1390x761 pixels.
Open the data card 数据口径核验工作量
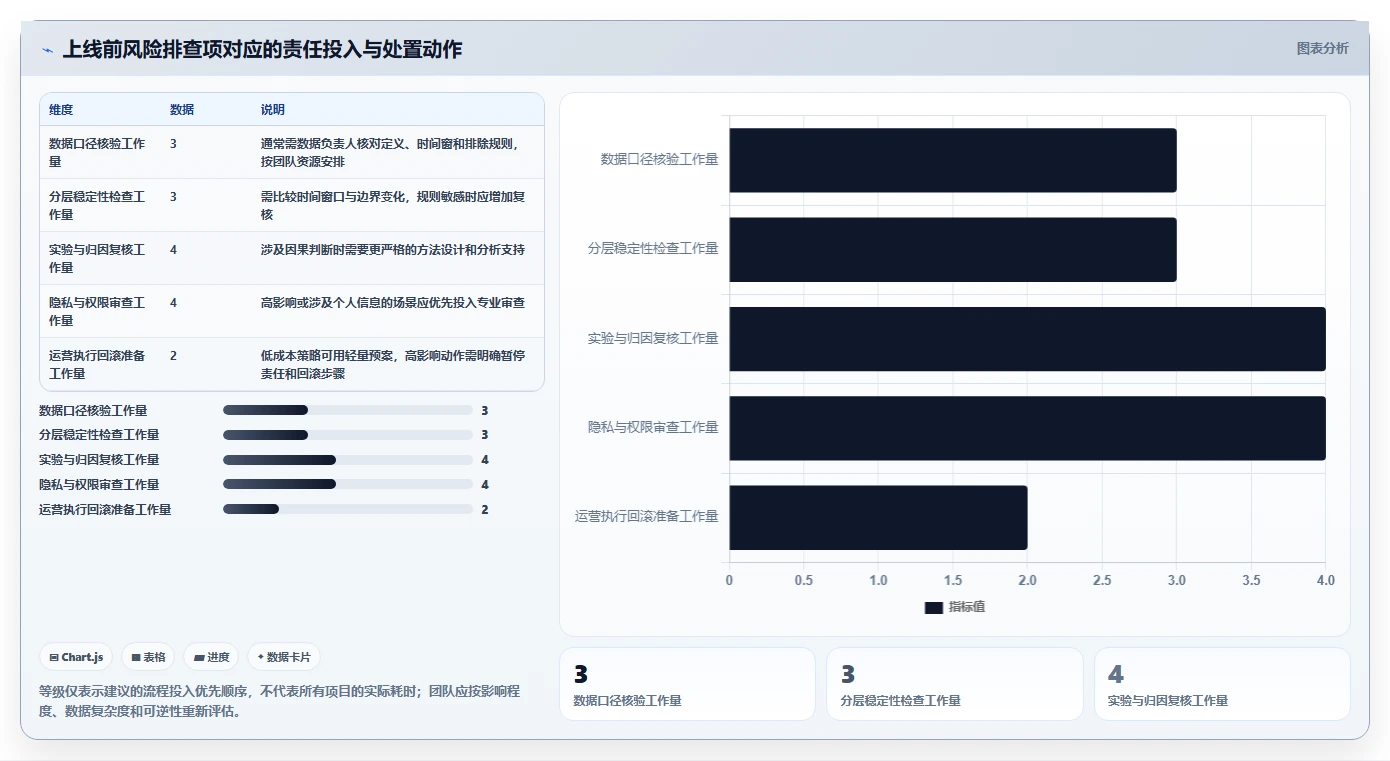[687, 684]
